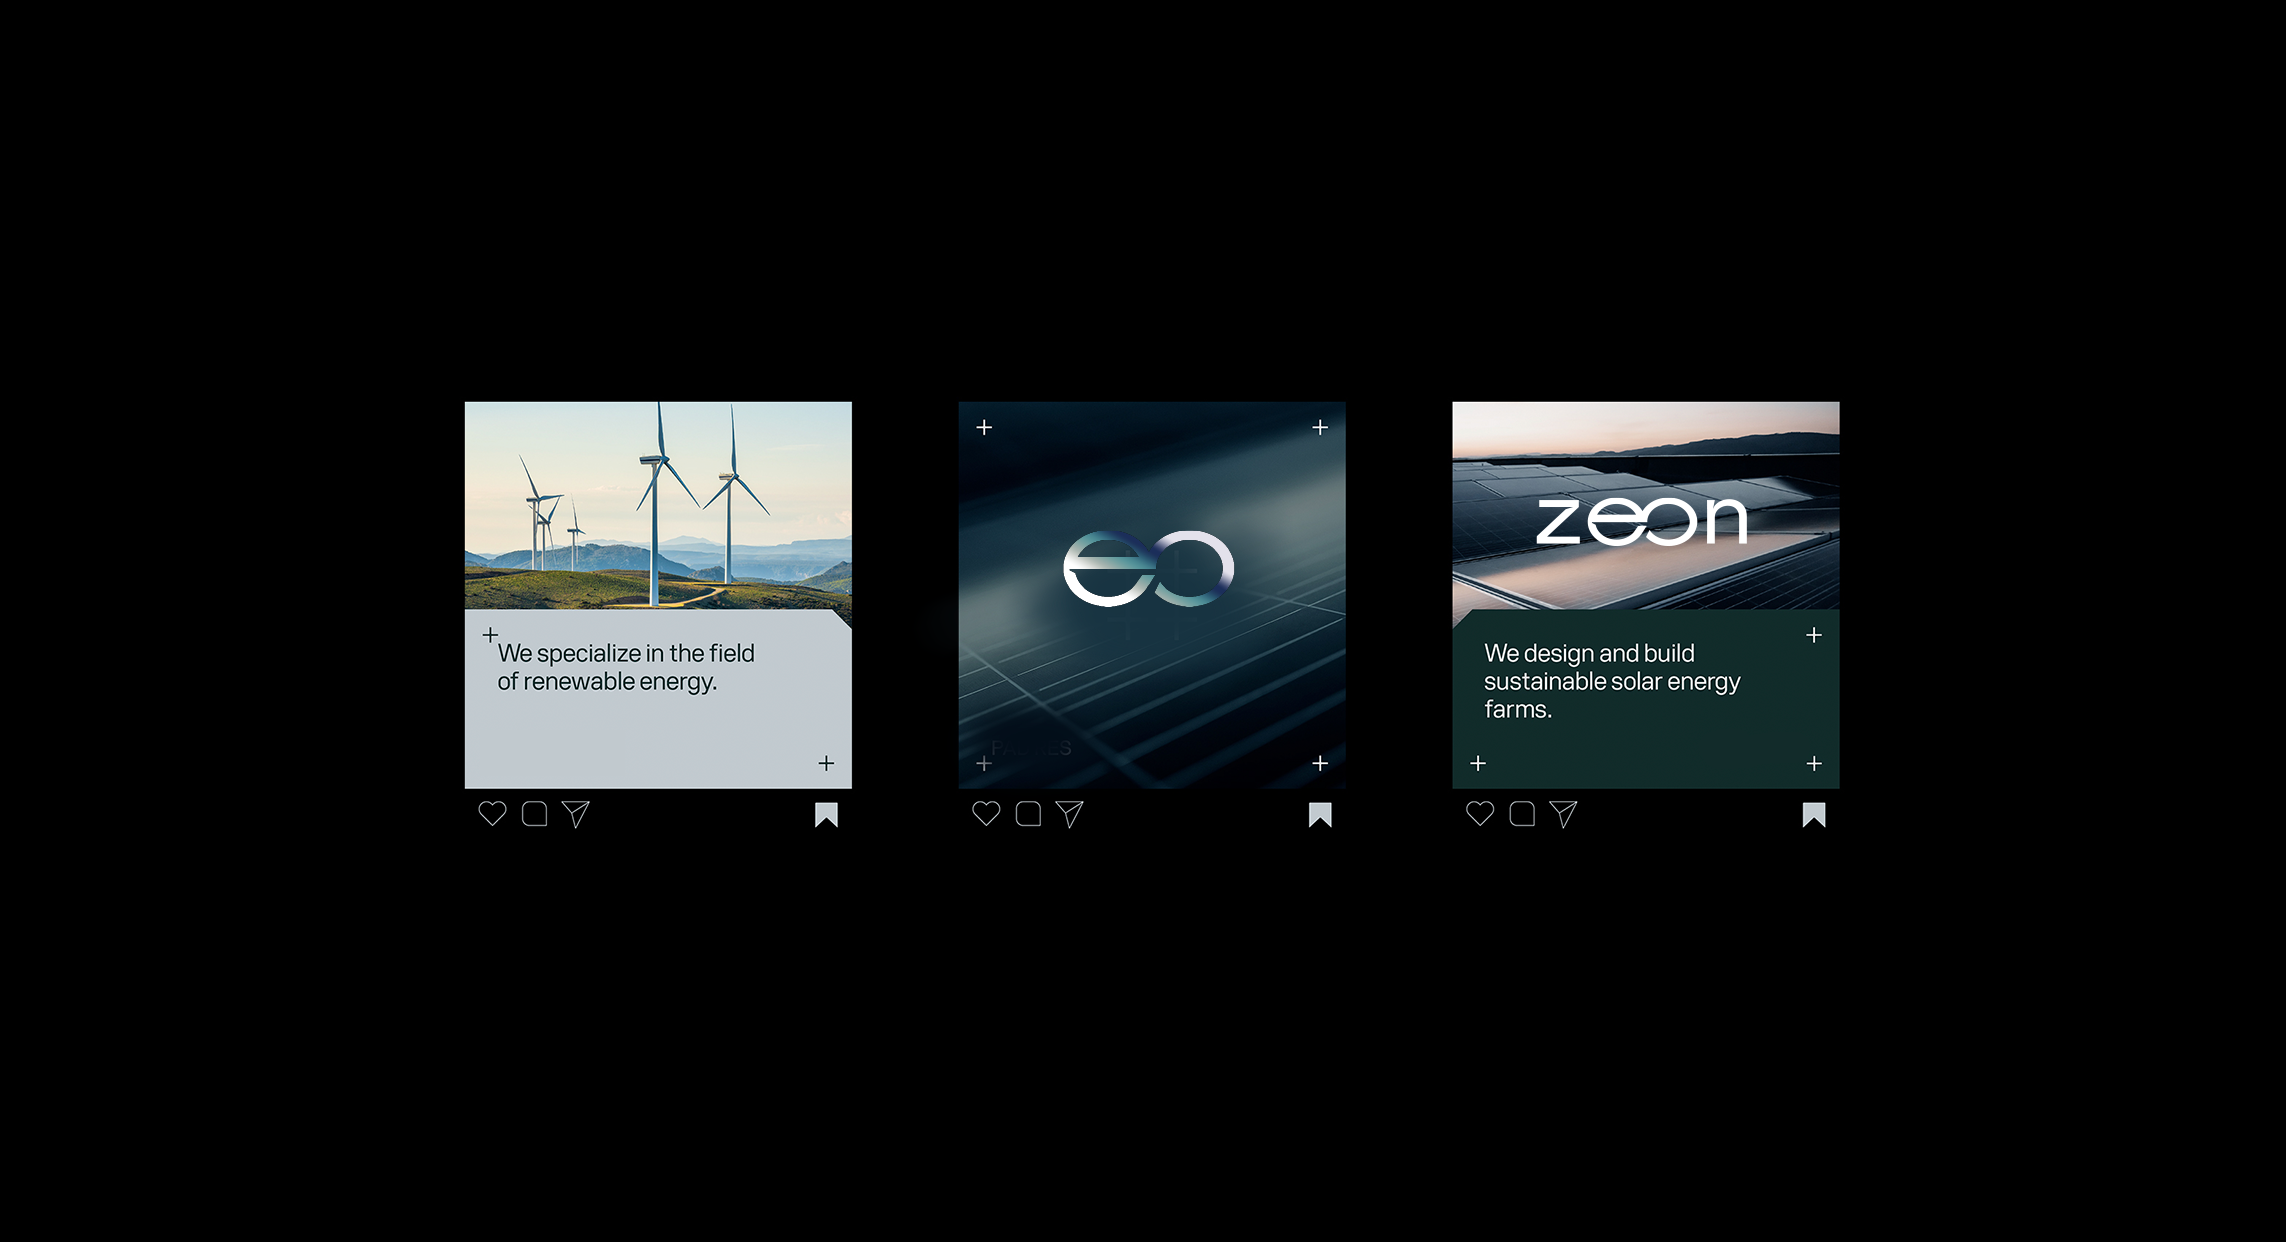Click top-right plus on middle post

coord(1320,428)
